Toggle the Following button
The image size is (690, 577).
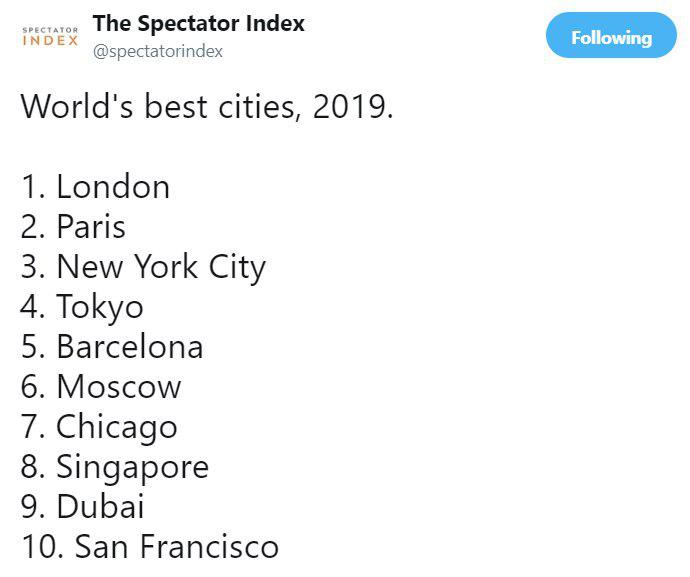tap(611, 35)
